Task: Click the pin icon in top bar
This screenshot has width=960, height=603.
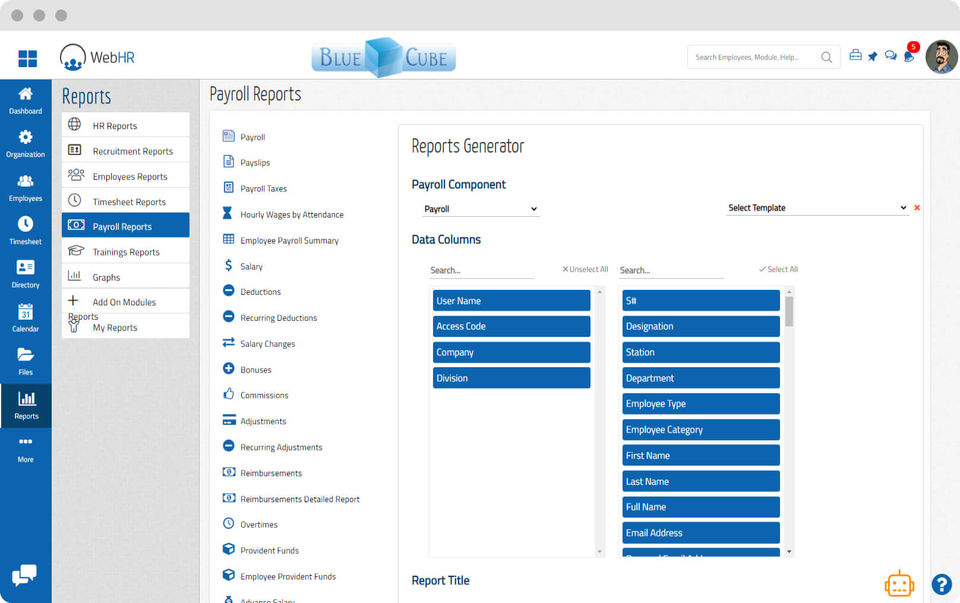Action: point(872,56)
